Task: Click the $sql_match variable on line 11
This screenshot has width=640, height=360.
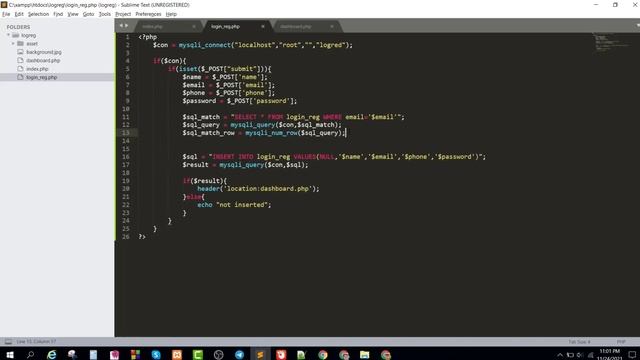Action: (201, 117)
